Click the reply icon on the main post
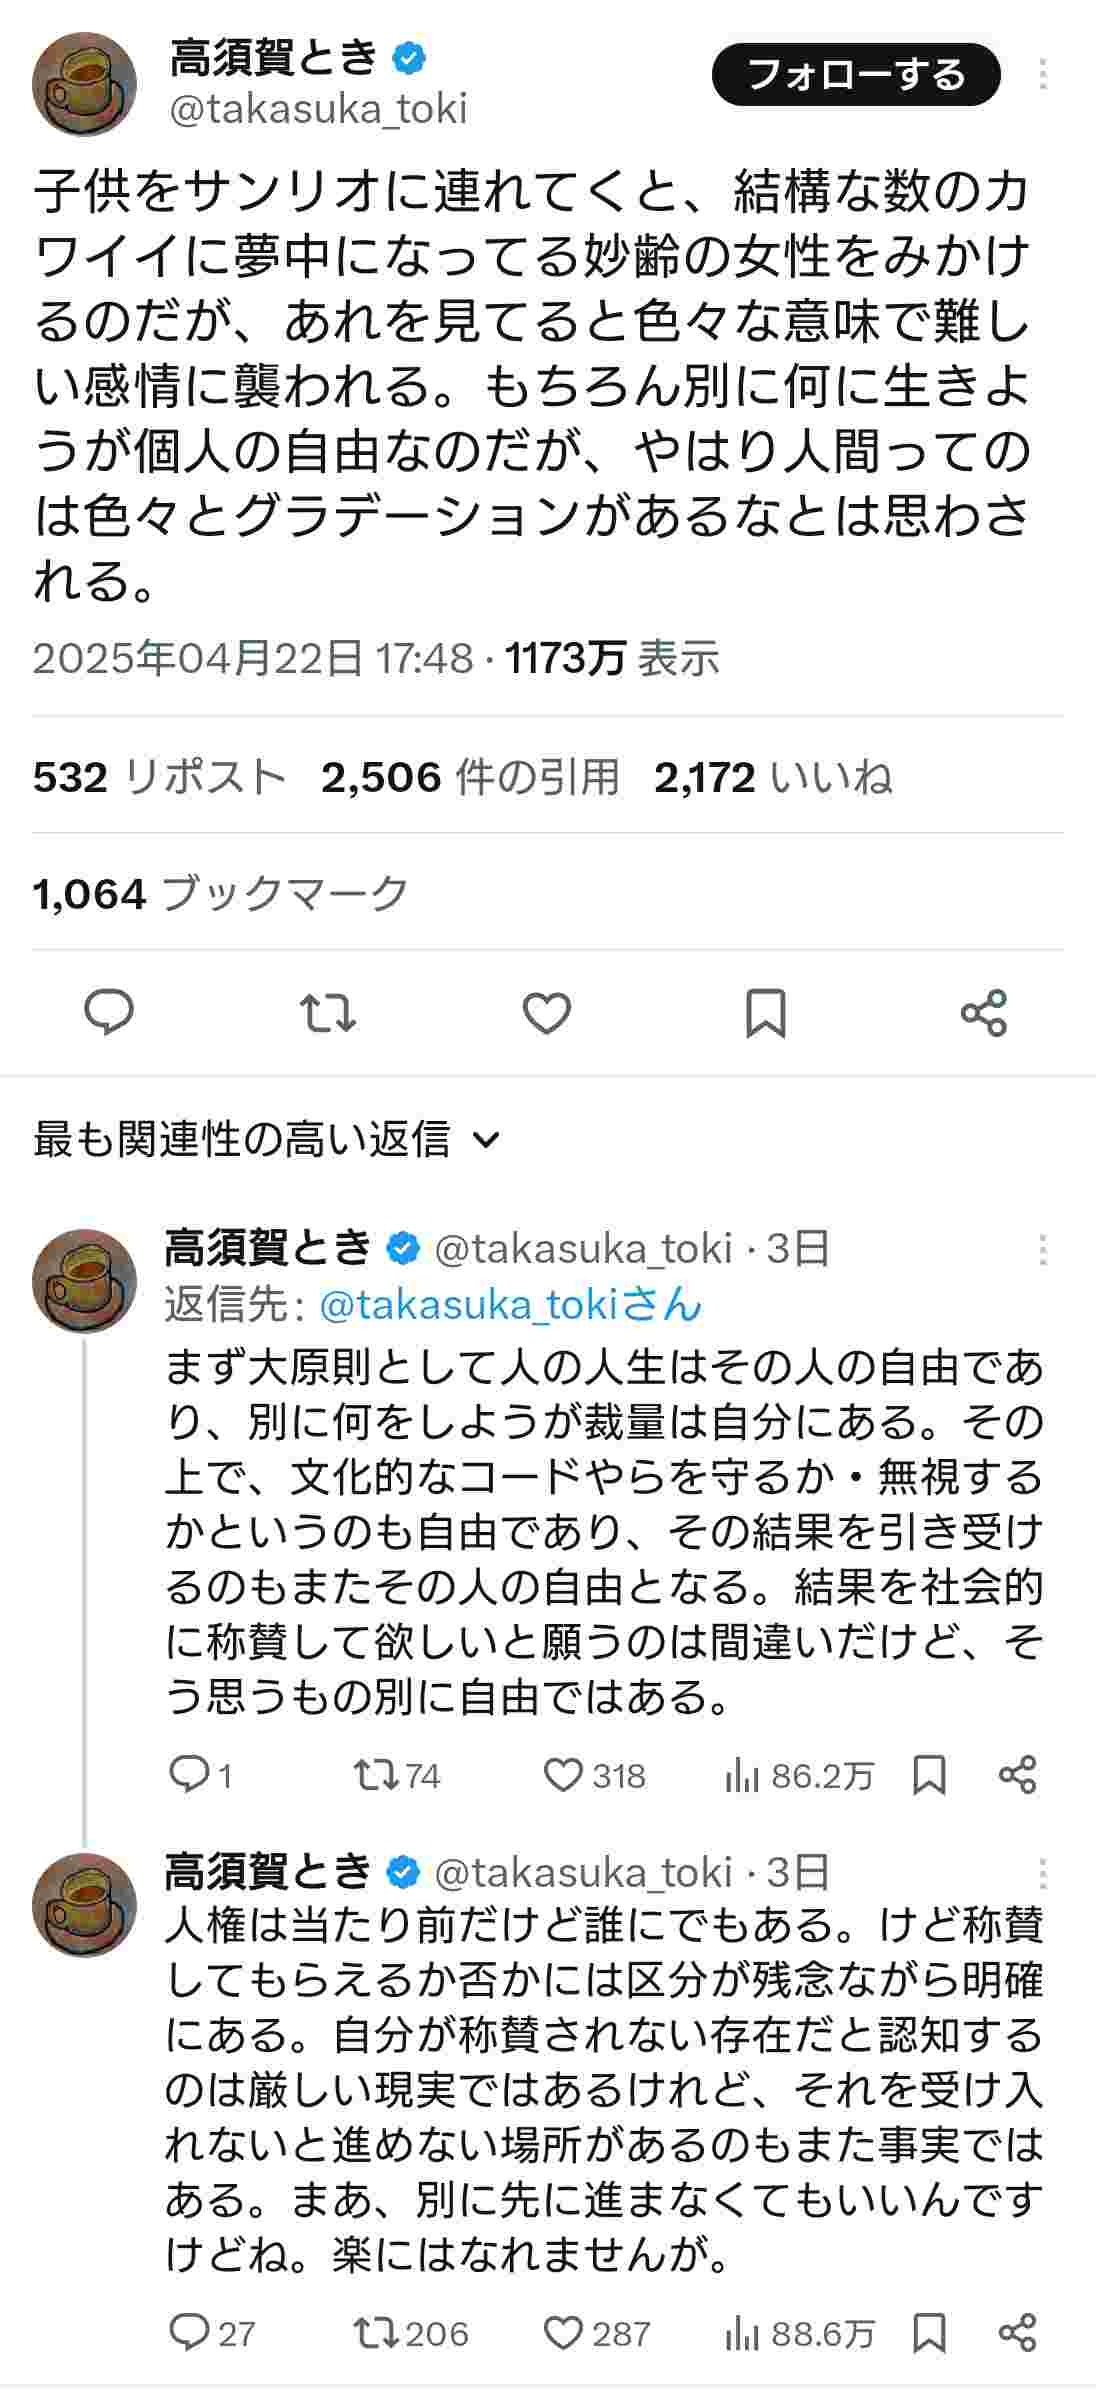This screenshot has width=1096, height=2392. 109,1013
